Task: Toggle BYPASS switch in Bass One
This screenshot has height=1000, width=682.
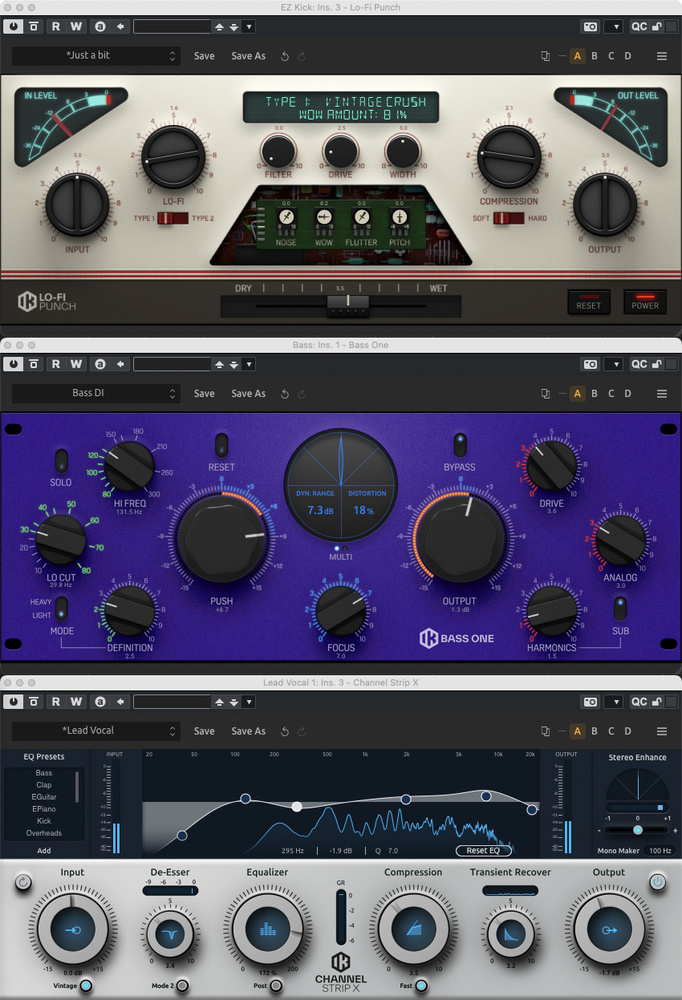Action: click(459, 445)
